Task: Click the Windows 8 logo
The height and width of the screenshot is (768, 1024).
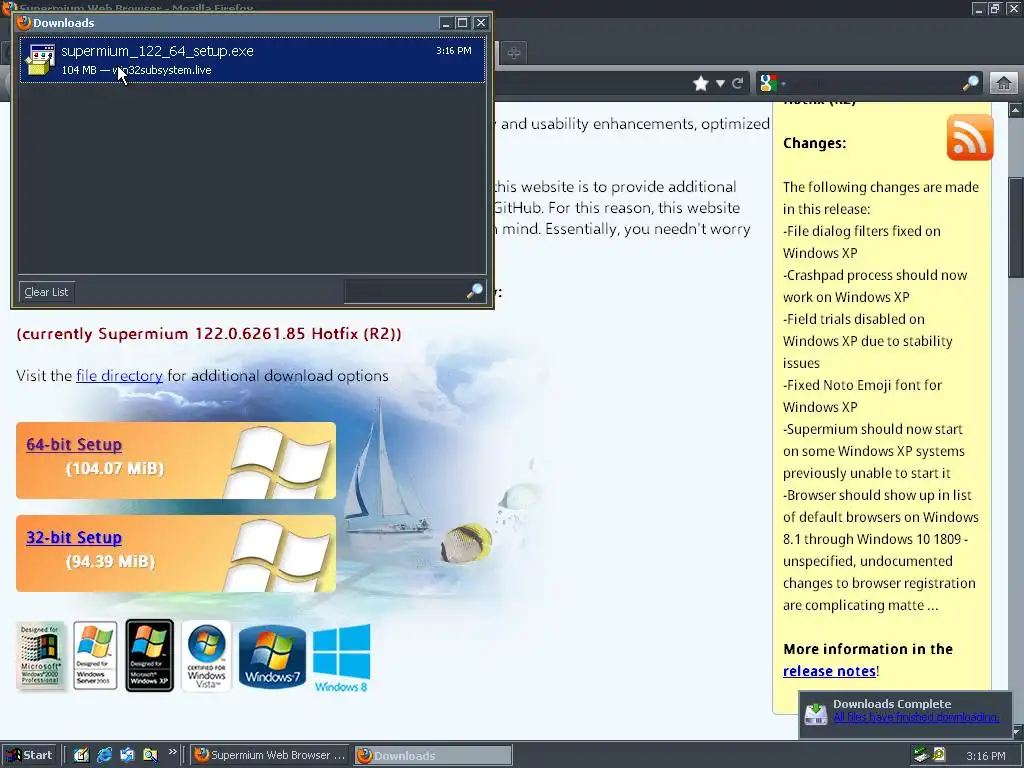Action: pos(342,658)
